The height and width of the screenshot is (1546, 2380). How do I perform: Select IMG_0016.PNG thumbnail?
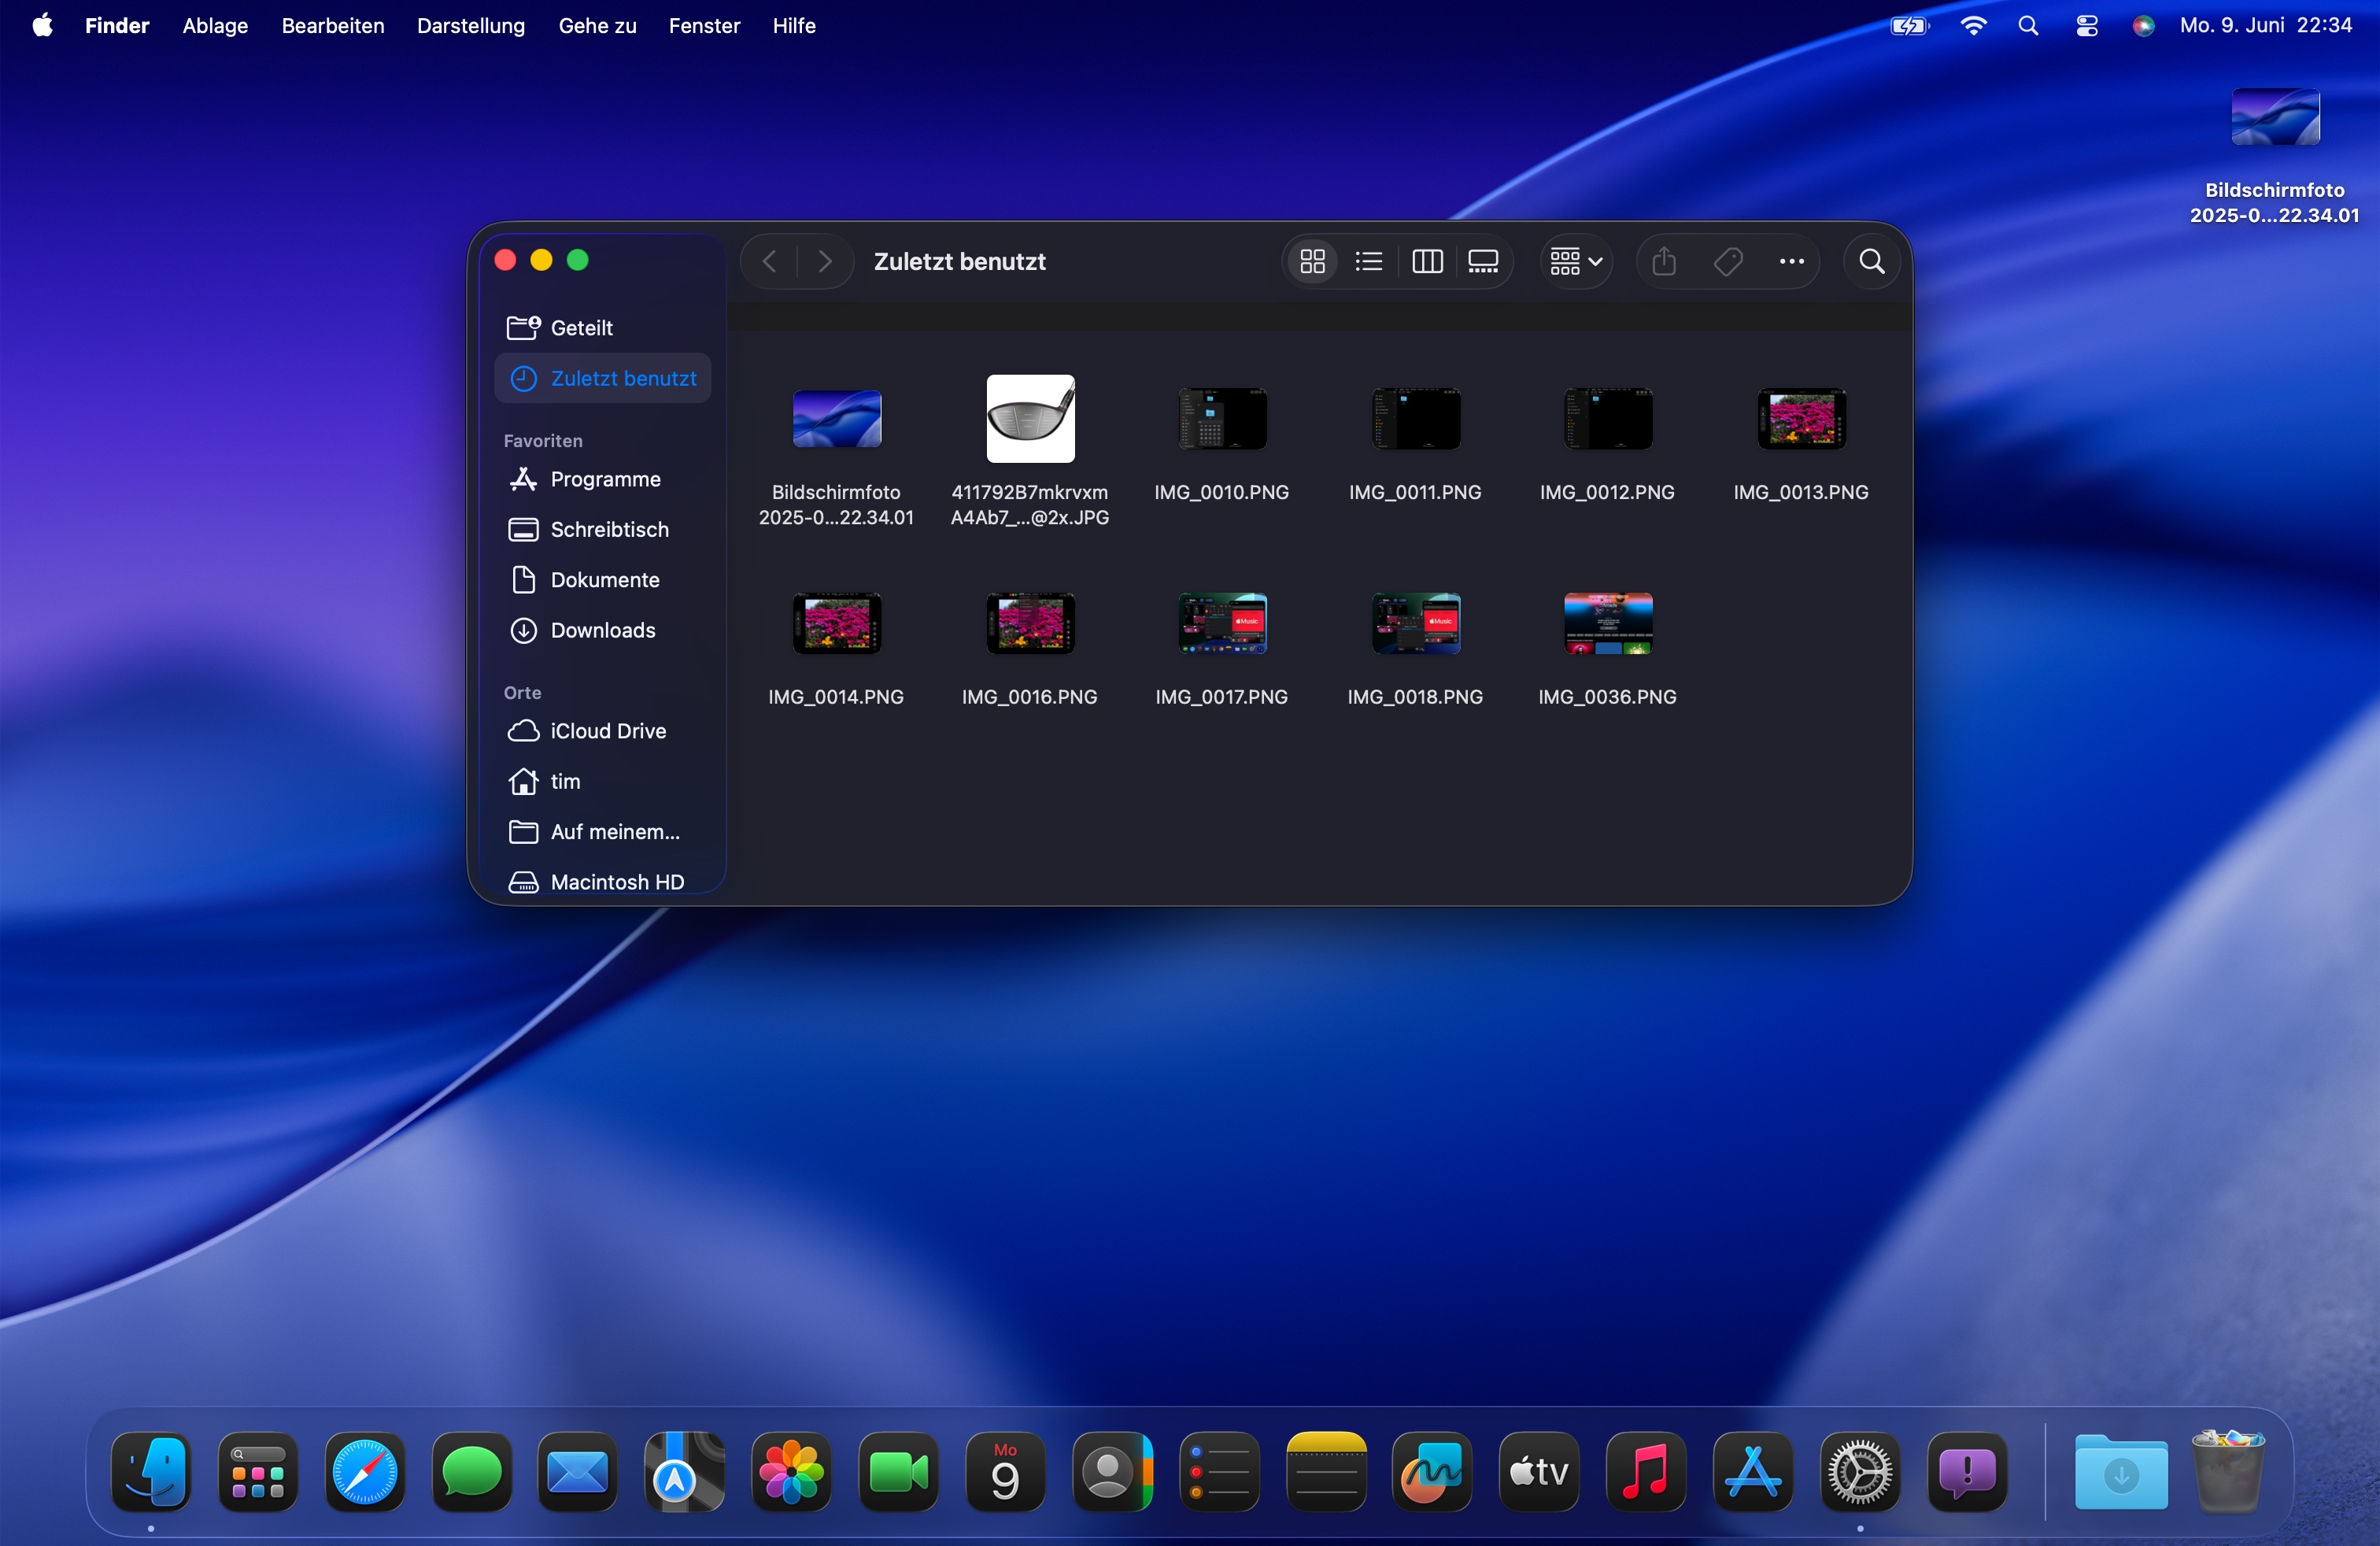point(1030,624)
